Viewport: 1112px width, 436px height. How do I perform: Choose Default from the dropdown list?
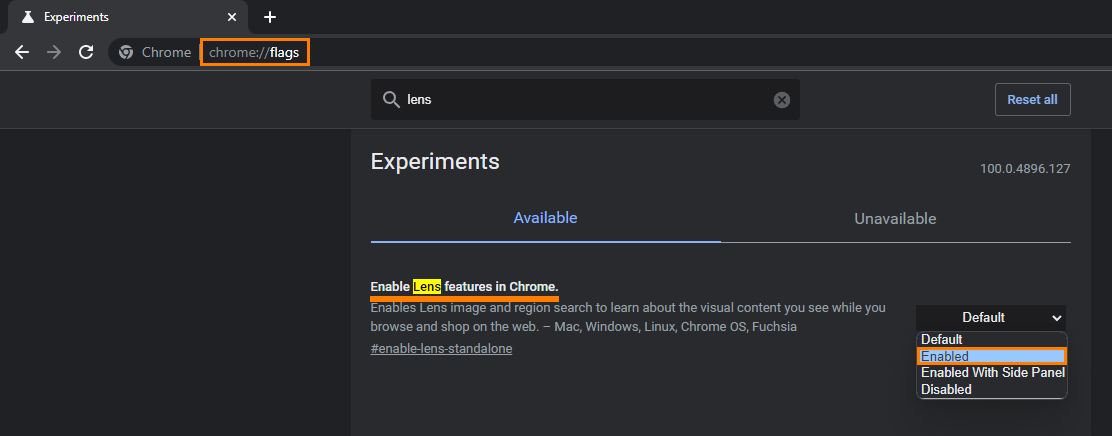tap(991, 340)
